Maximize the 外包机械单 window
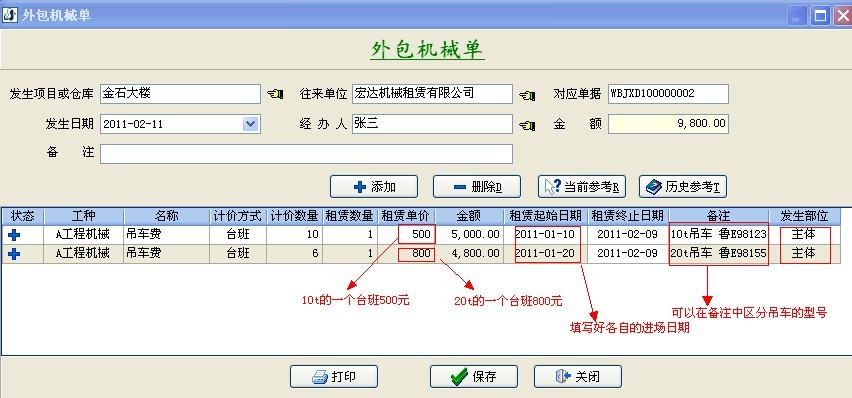 [820, 15]
